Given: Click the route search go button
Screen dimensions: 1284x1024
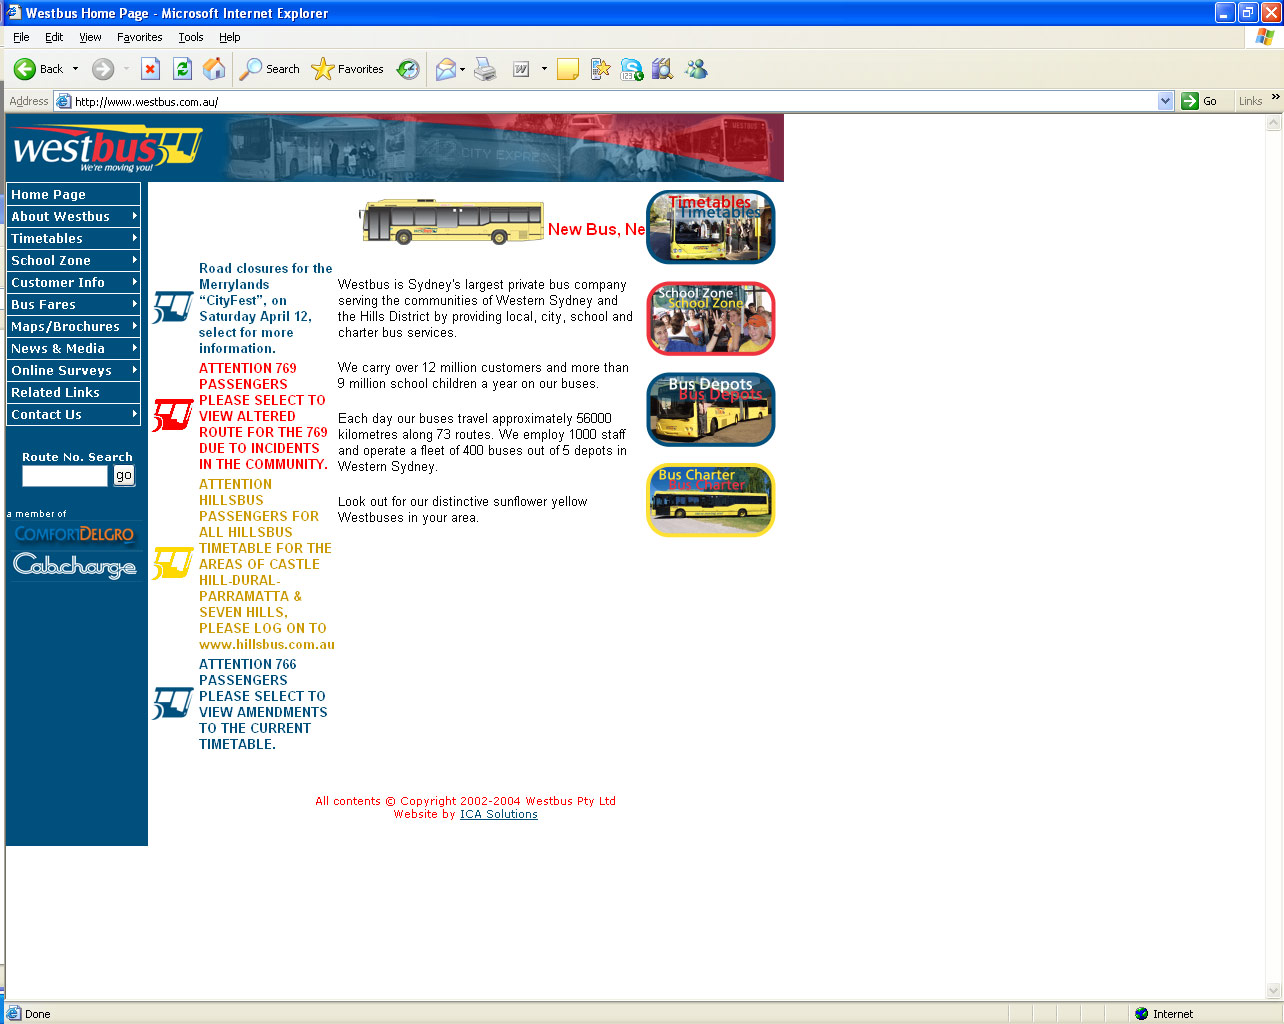Looking at the screenshot, I should click(x=123, y=476).
